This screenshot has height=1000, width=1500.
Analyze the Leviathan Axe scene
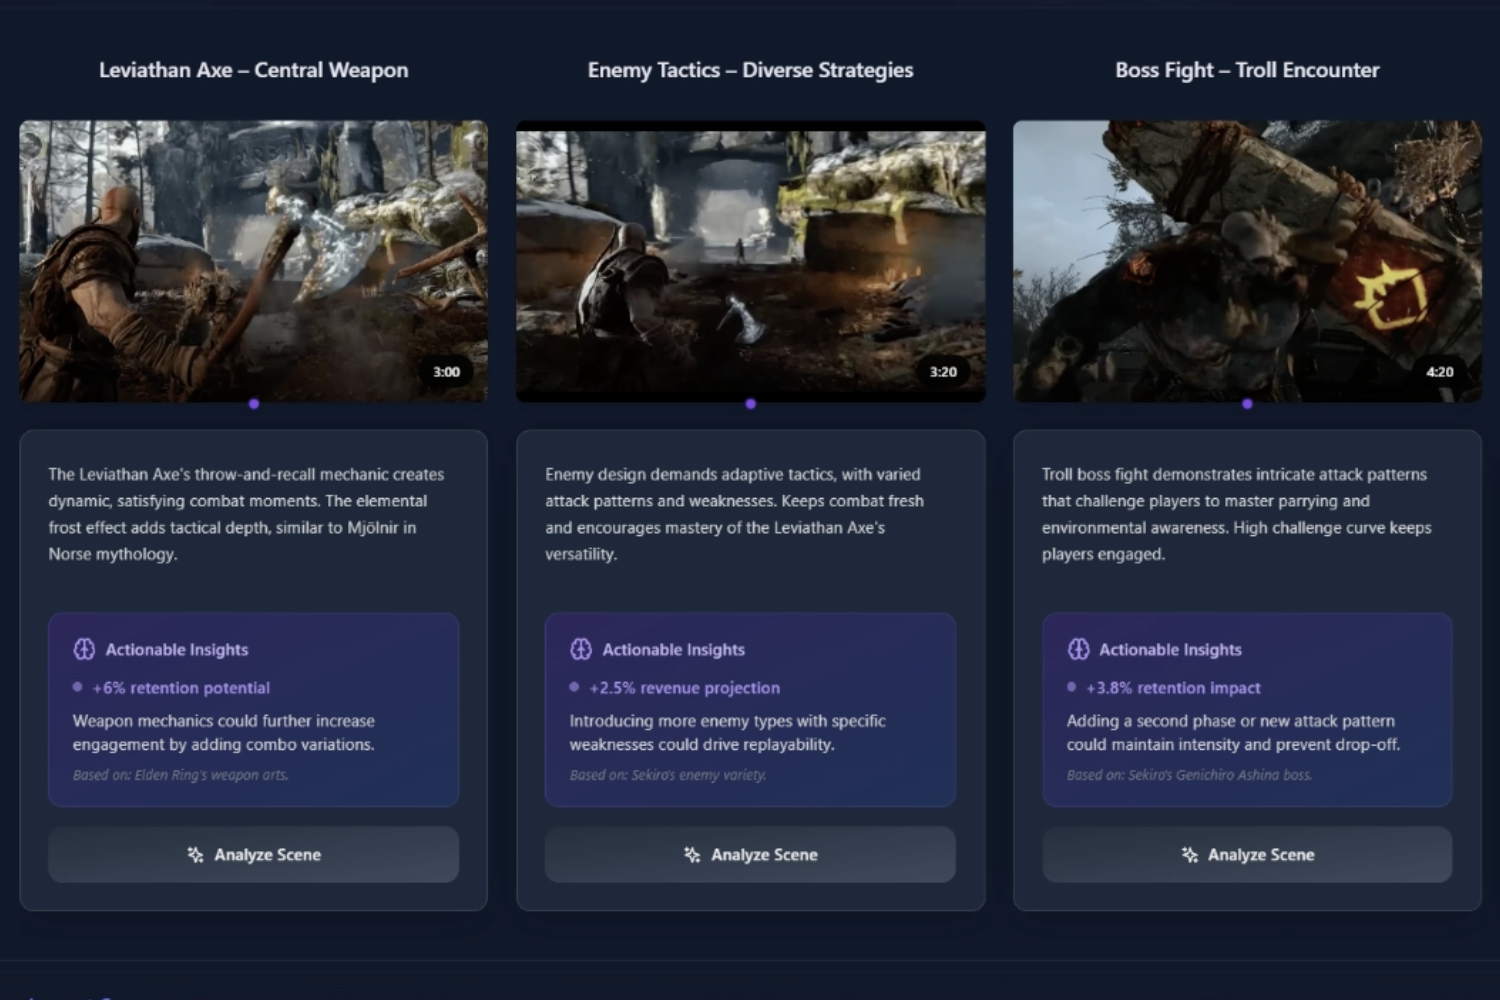point(254,855)
